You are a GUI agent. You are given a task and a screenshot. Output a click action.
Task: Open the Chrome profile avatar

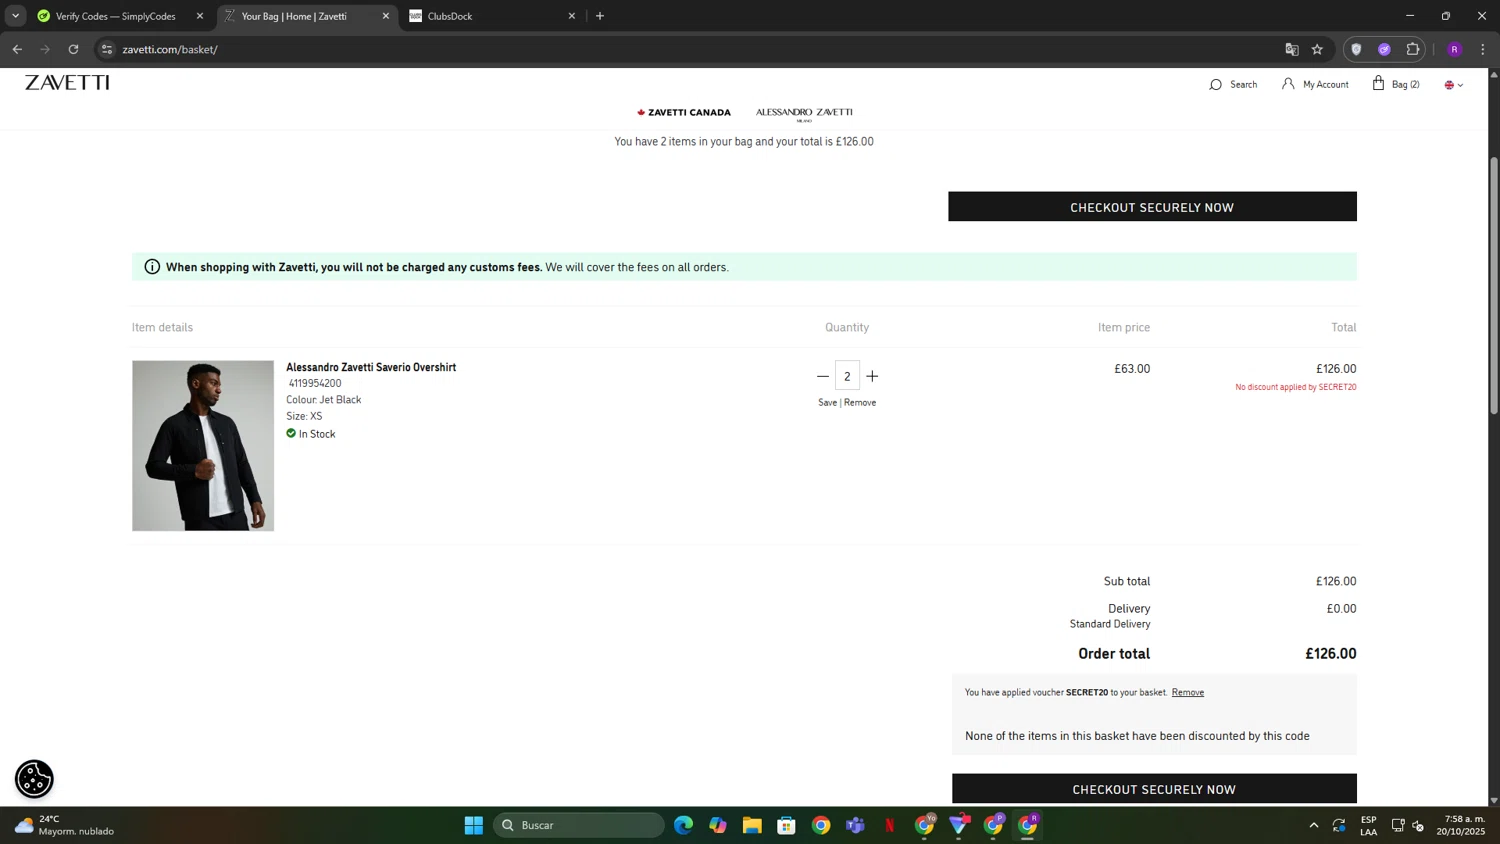click(x=1454, y=49)
